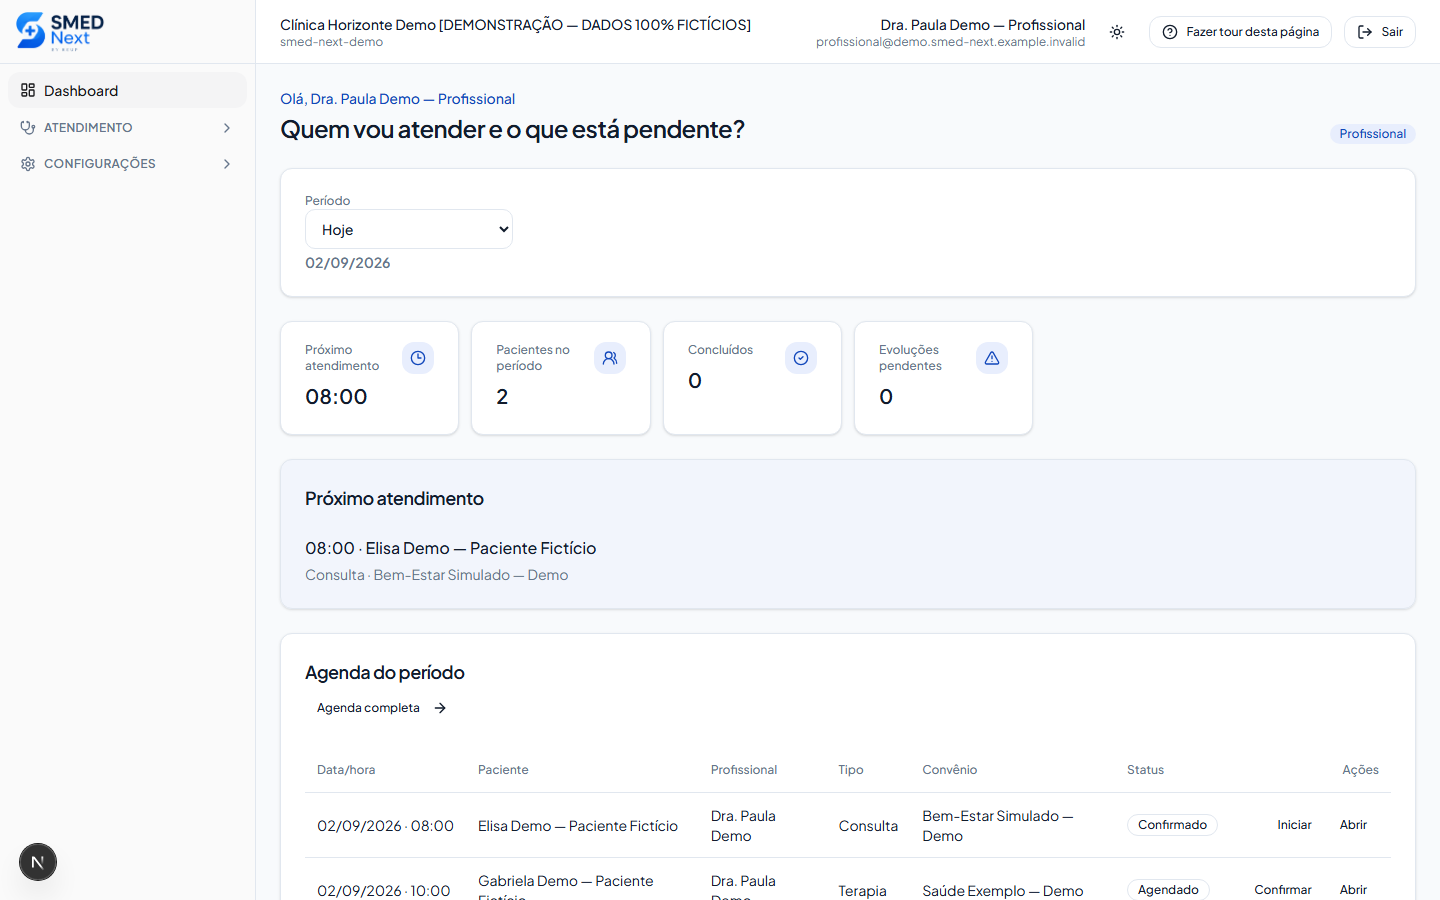Click table cell '02/09/2026 · 10:00'
This screenshot has height=900, width=1440.
pos(384,891)
